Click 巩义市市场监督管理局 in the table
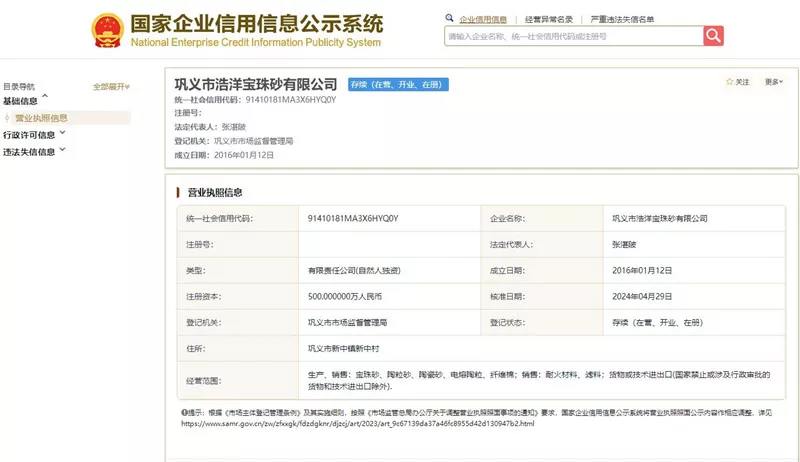The height and width of the screenshot is (462, 800). pos(347,322)
